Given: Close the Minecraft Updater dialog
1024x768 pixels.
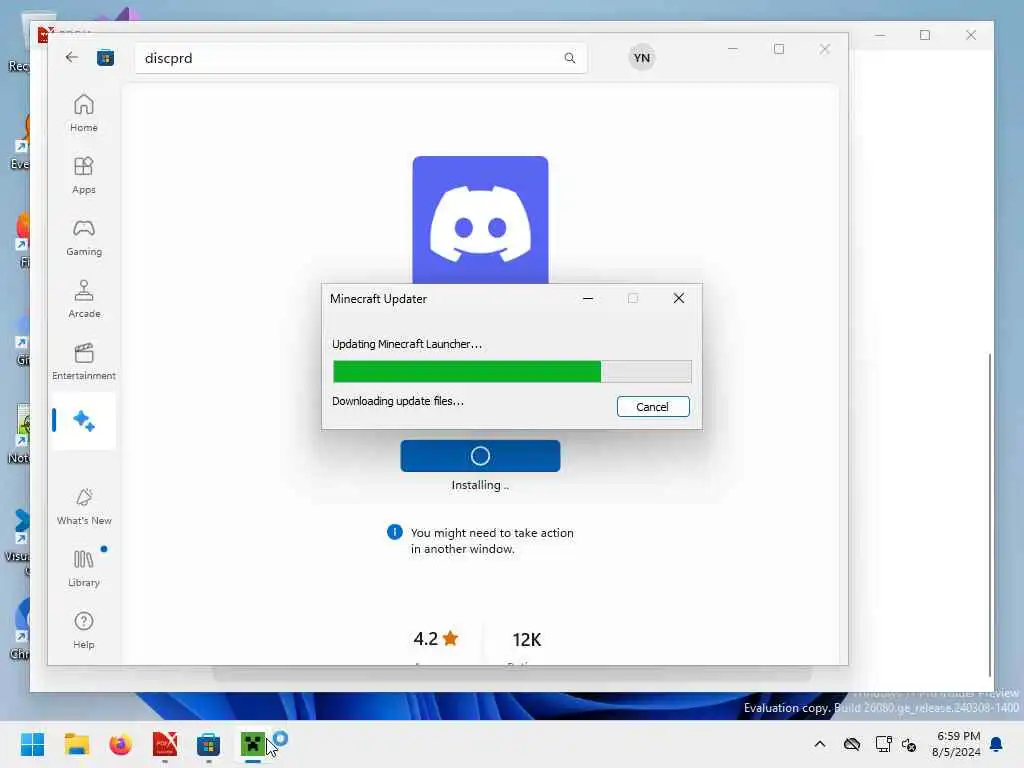Looking at the screenshot, I should (679, 298).
